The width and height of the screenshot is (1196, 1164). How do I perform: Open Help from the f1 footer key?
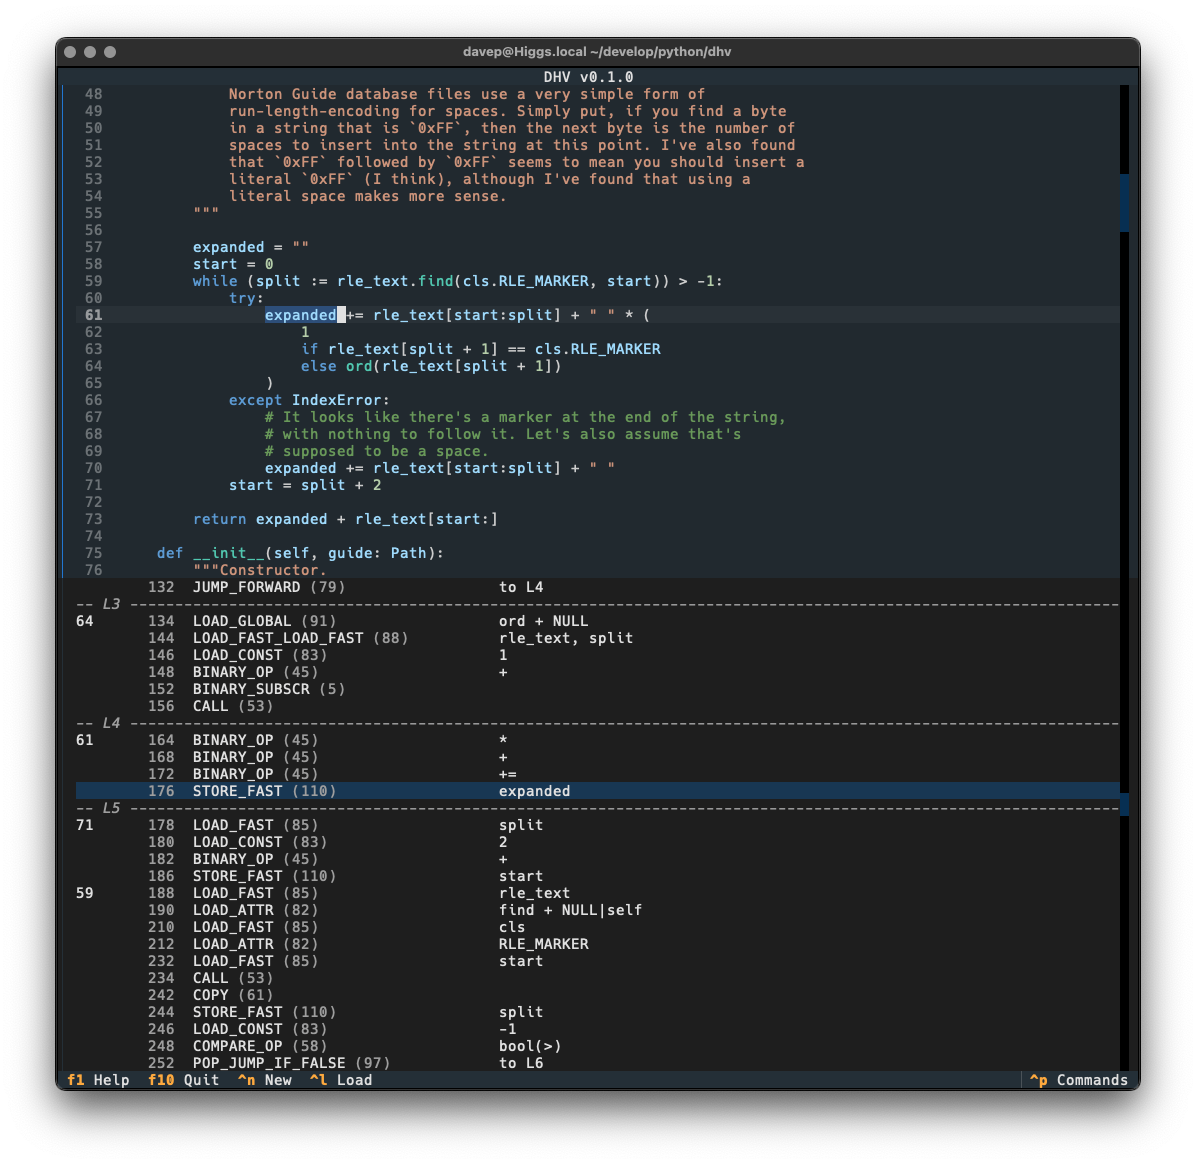click(98, 1079)
